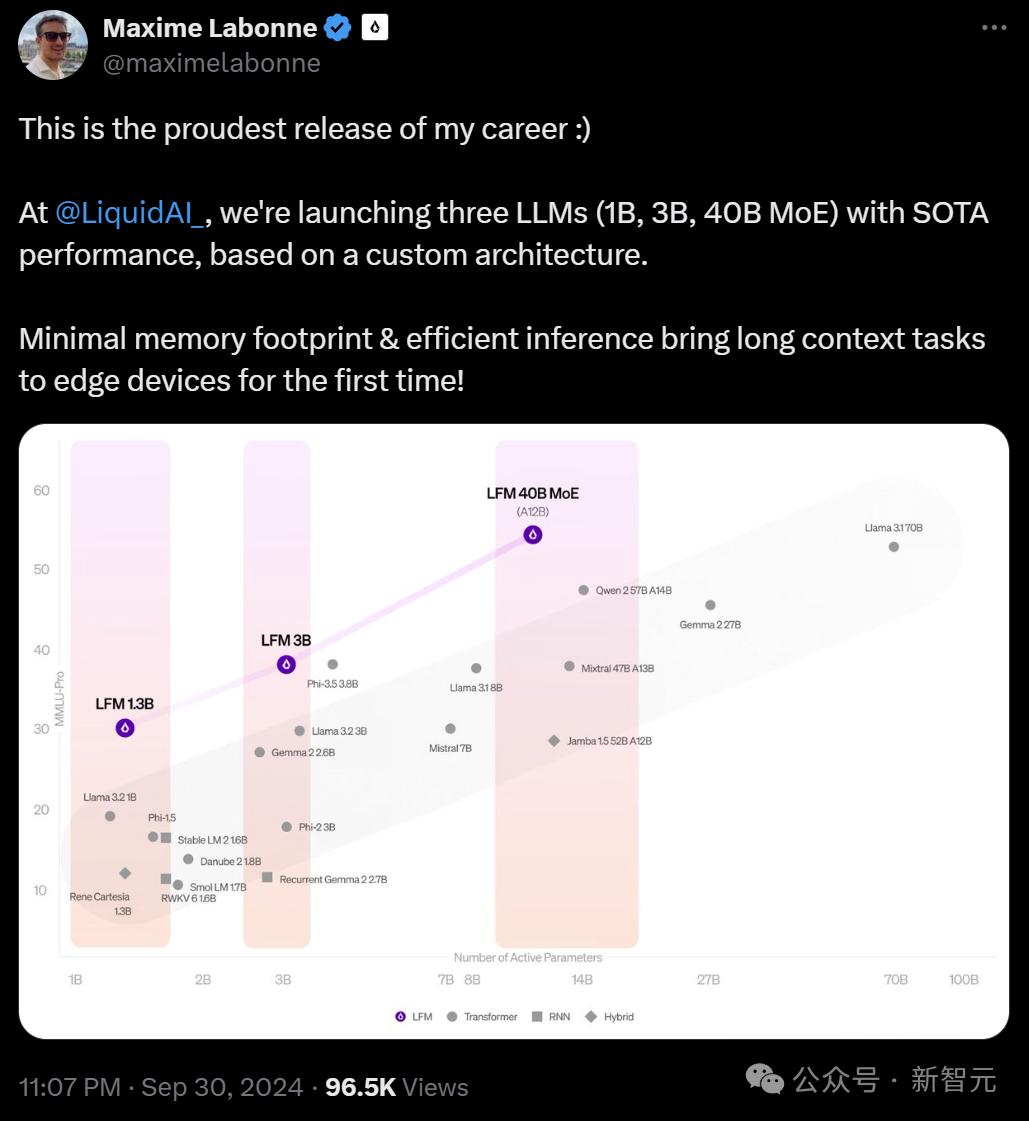Click the LFM legend droplet icon
Image resolution: width=1029 pixels, height=1121 pixels.
pos(401,1017)
